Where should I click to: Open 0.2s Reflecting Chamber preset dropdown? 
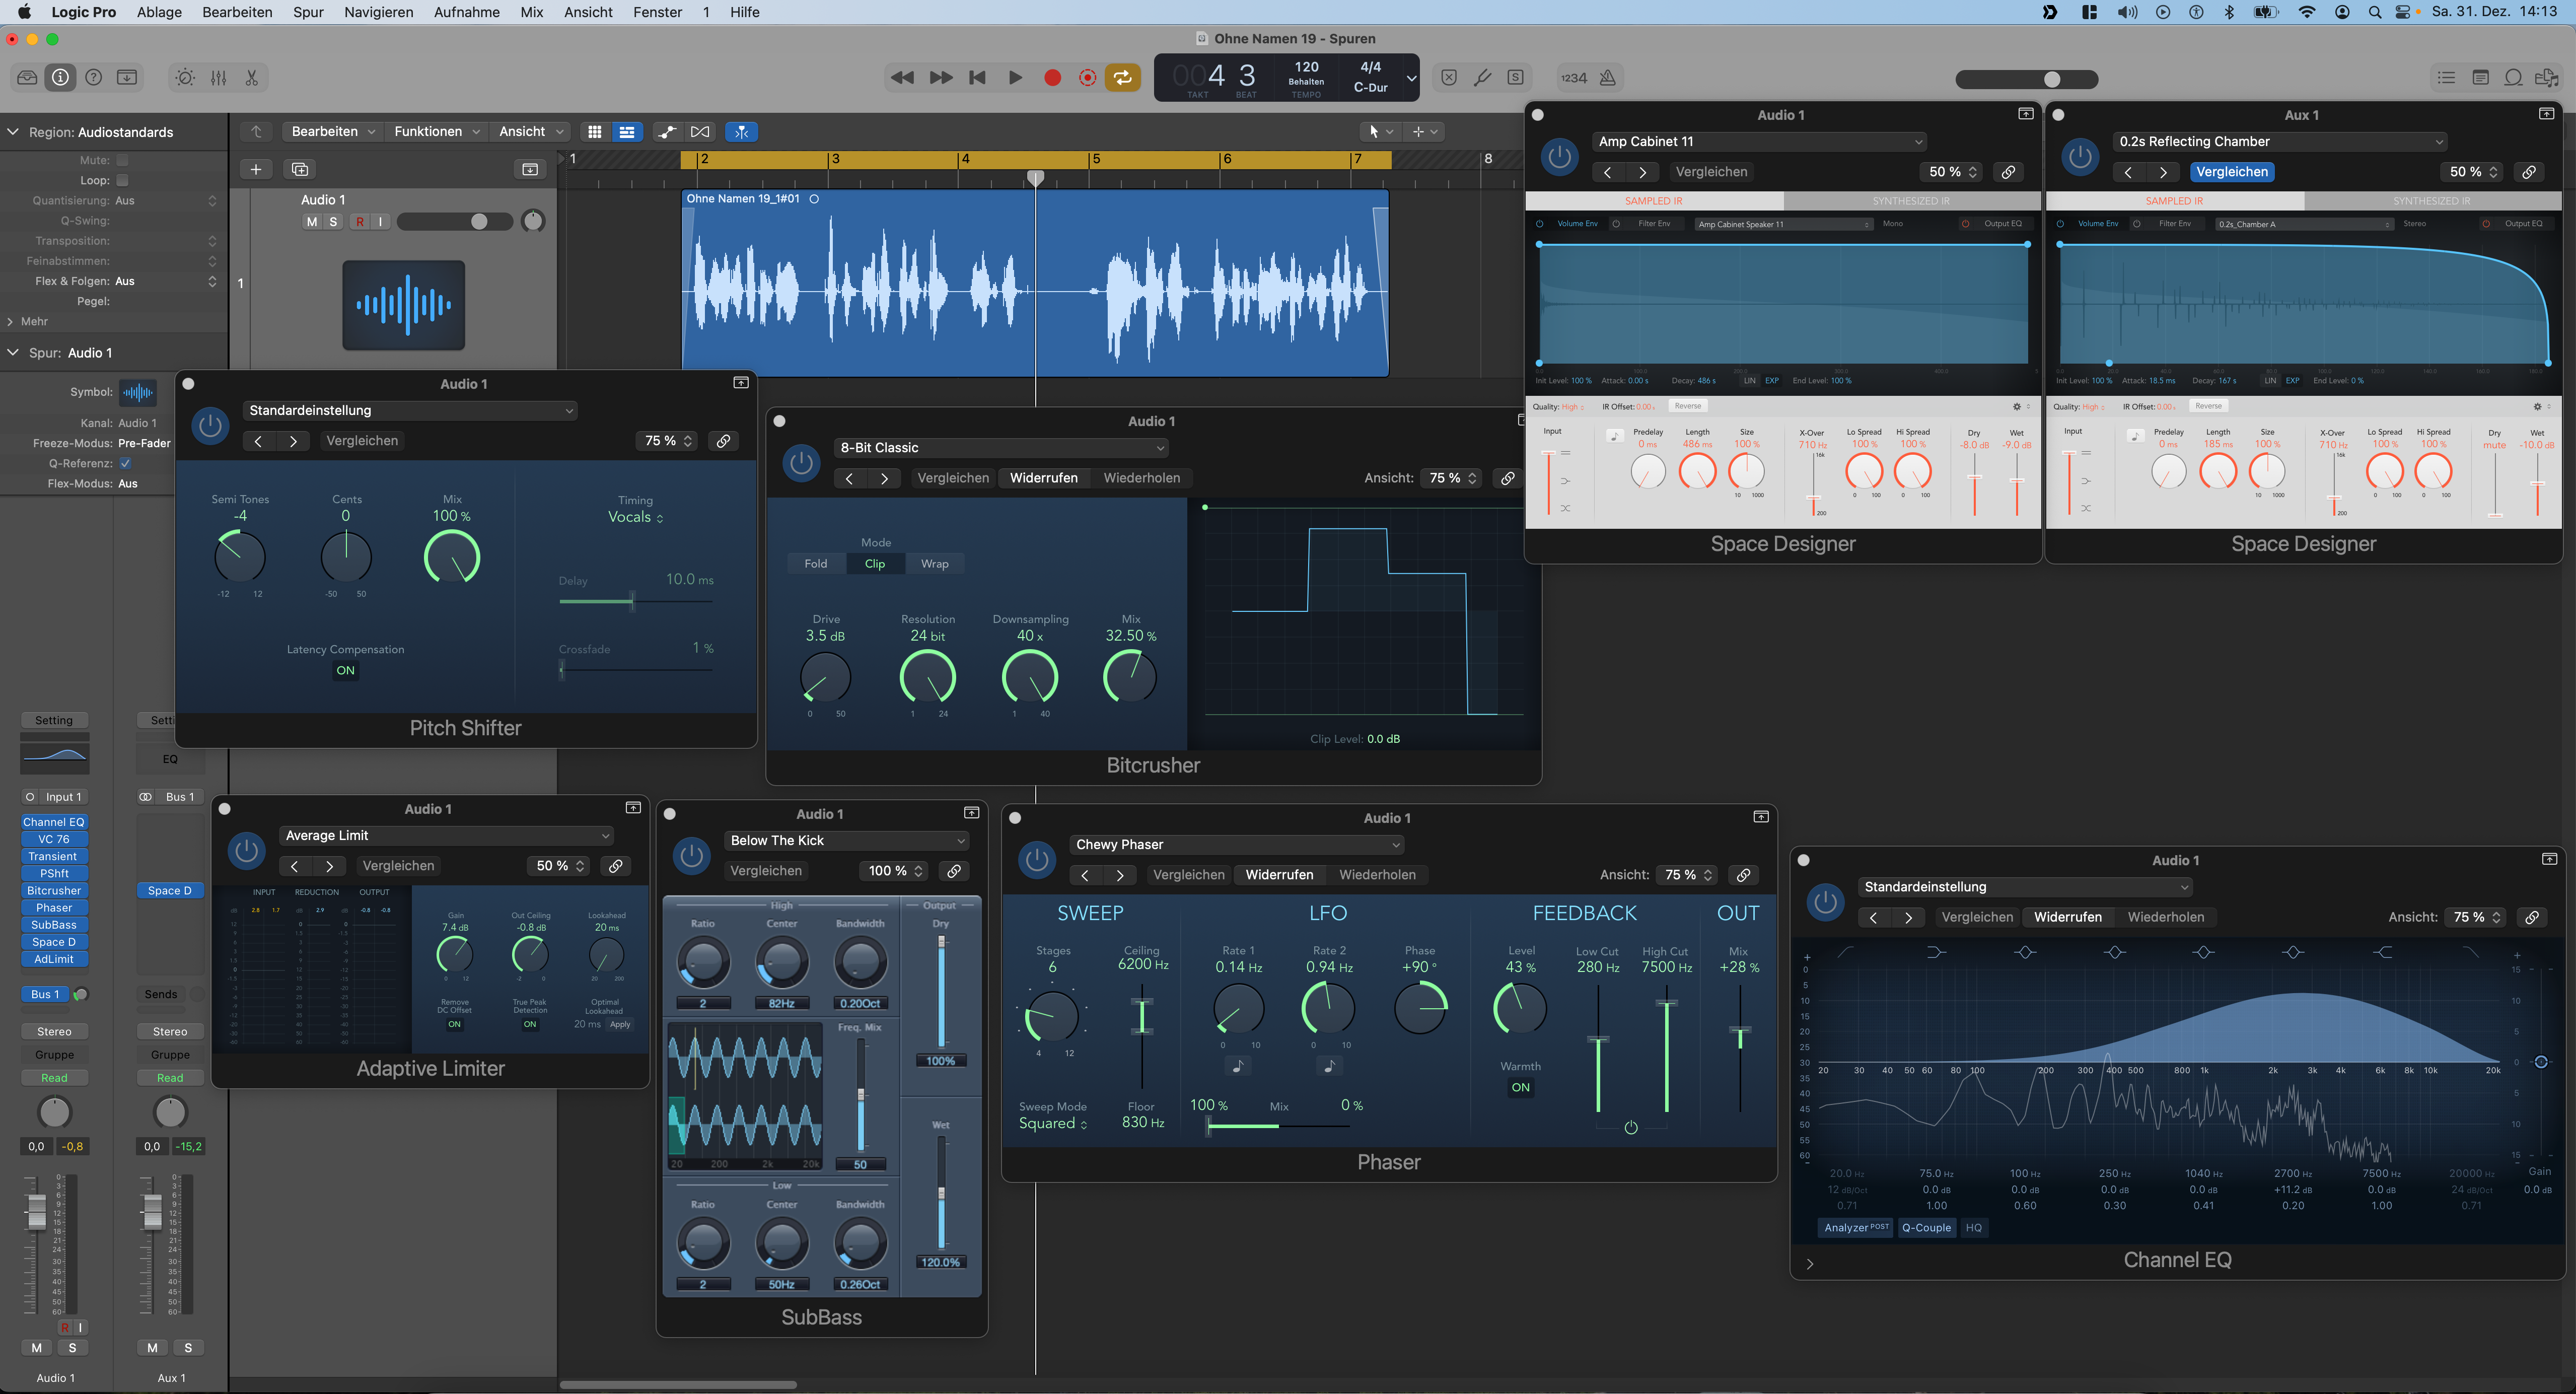pyautogui.click(x=2280, y=142)
